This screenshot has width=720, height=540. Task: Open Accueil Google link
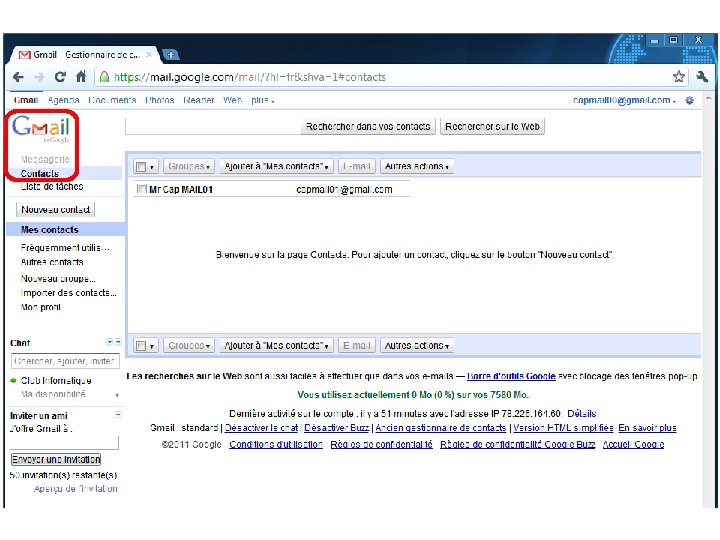633,444
